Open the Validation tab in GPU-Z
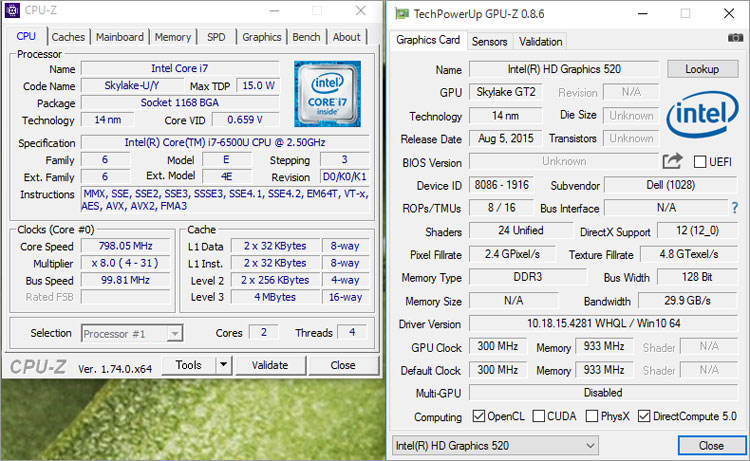Viewport: 750px width, 461px height. point(540,42)
